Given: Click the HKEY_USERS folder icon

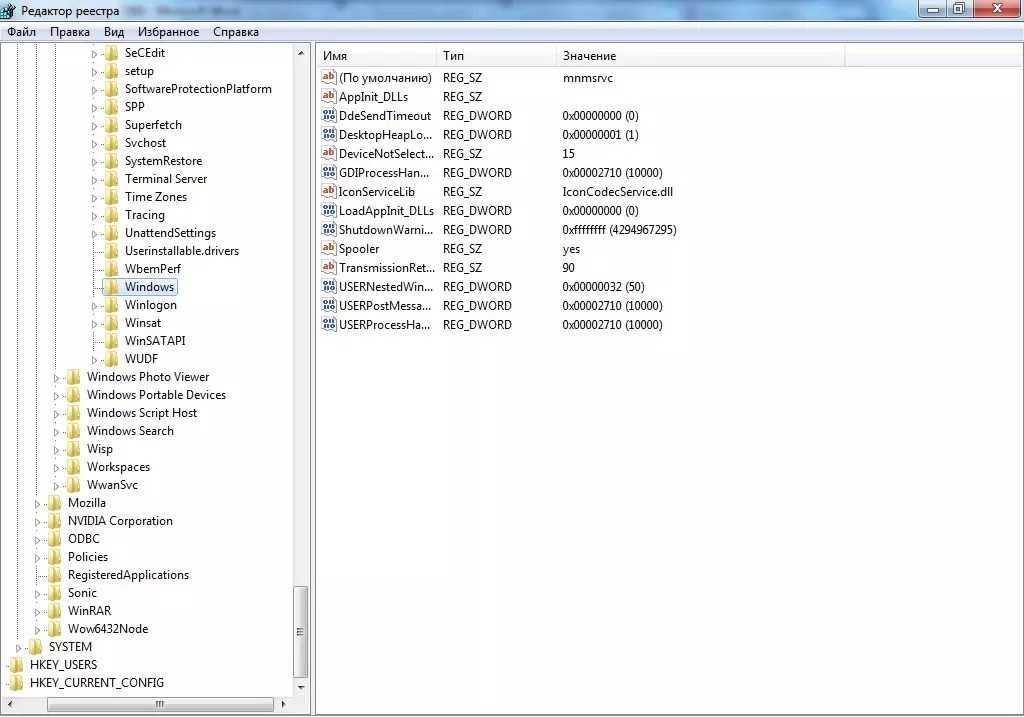Looking at the screenshot, I should point(16,665).
